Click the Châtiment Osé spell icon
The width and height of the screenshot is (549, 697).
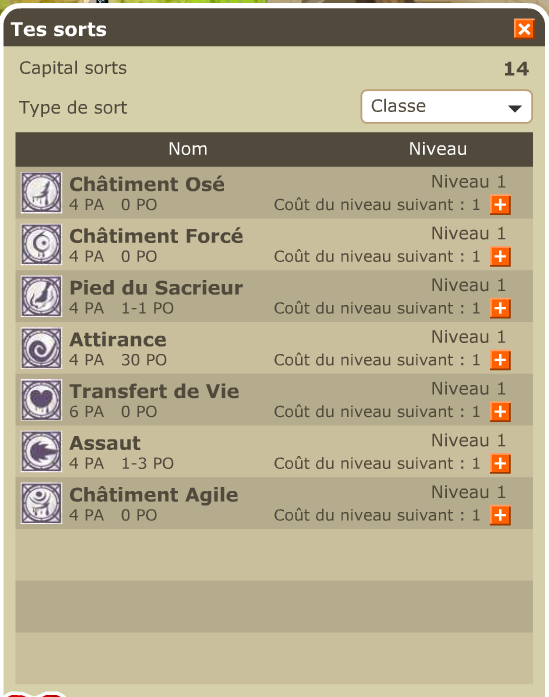[41, 192]
